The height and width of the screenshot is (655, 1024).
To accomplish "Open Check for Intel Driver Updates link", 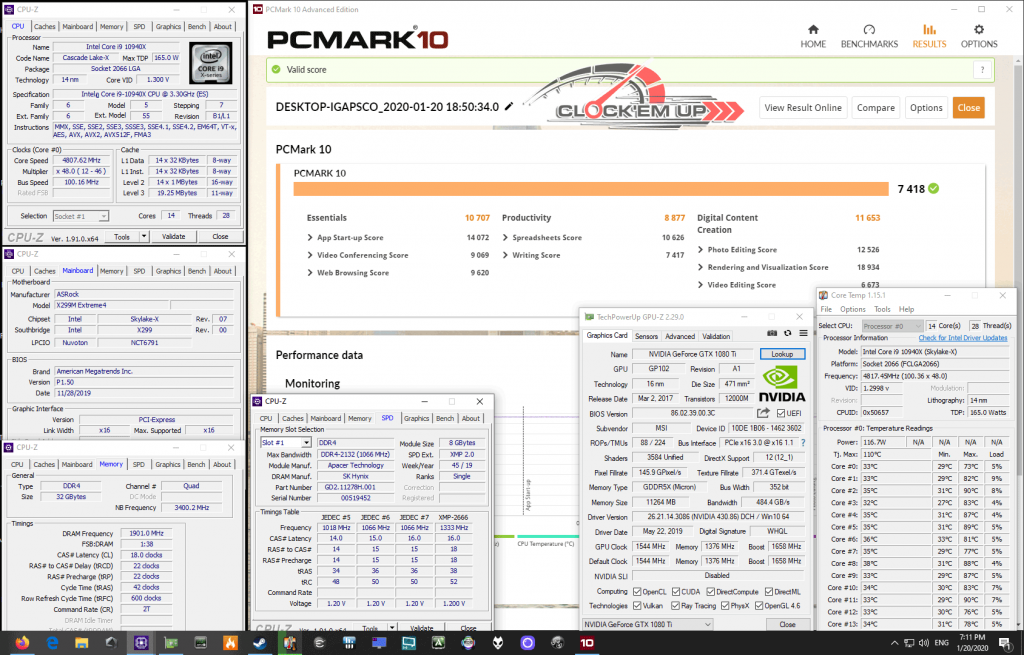I will click(x=963, y=338).
